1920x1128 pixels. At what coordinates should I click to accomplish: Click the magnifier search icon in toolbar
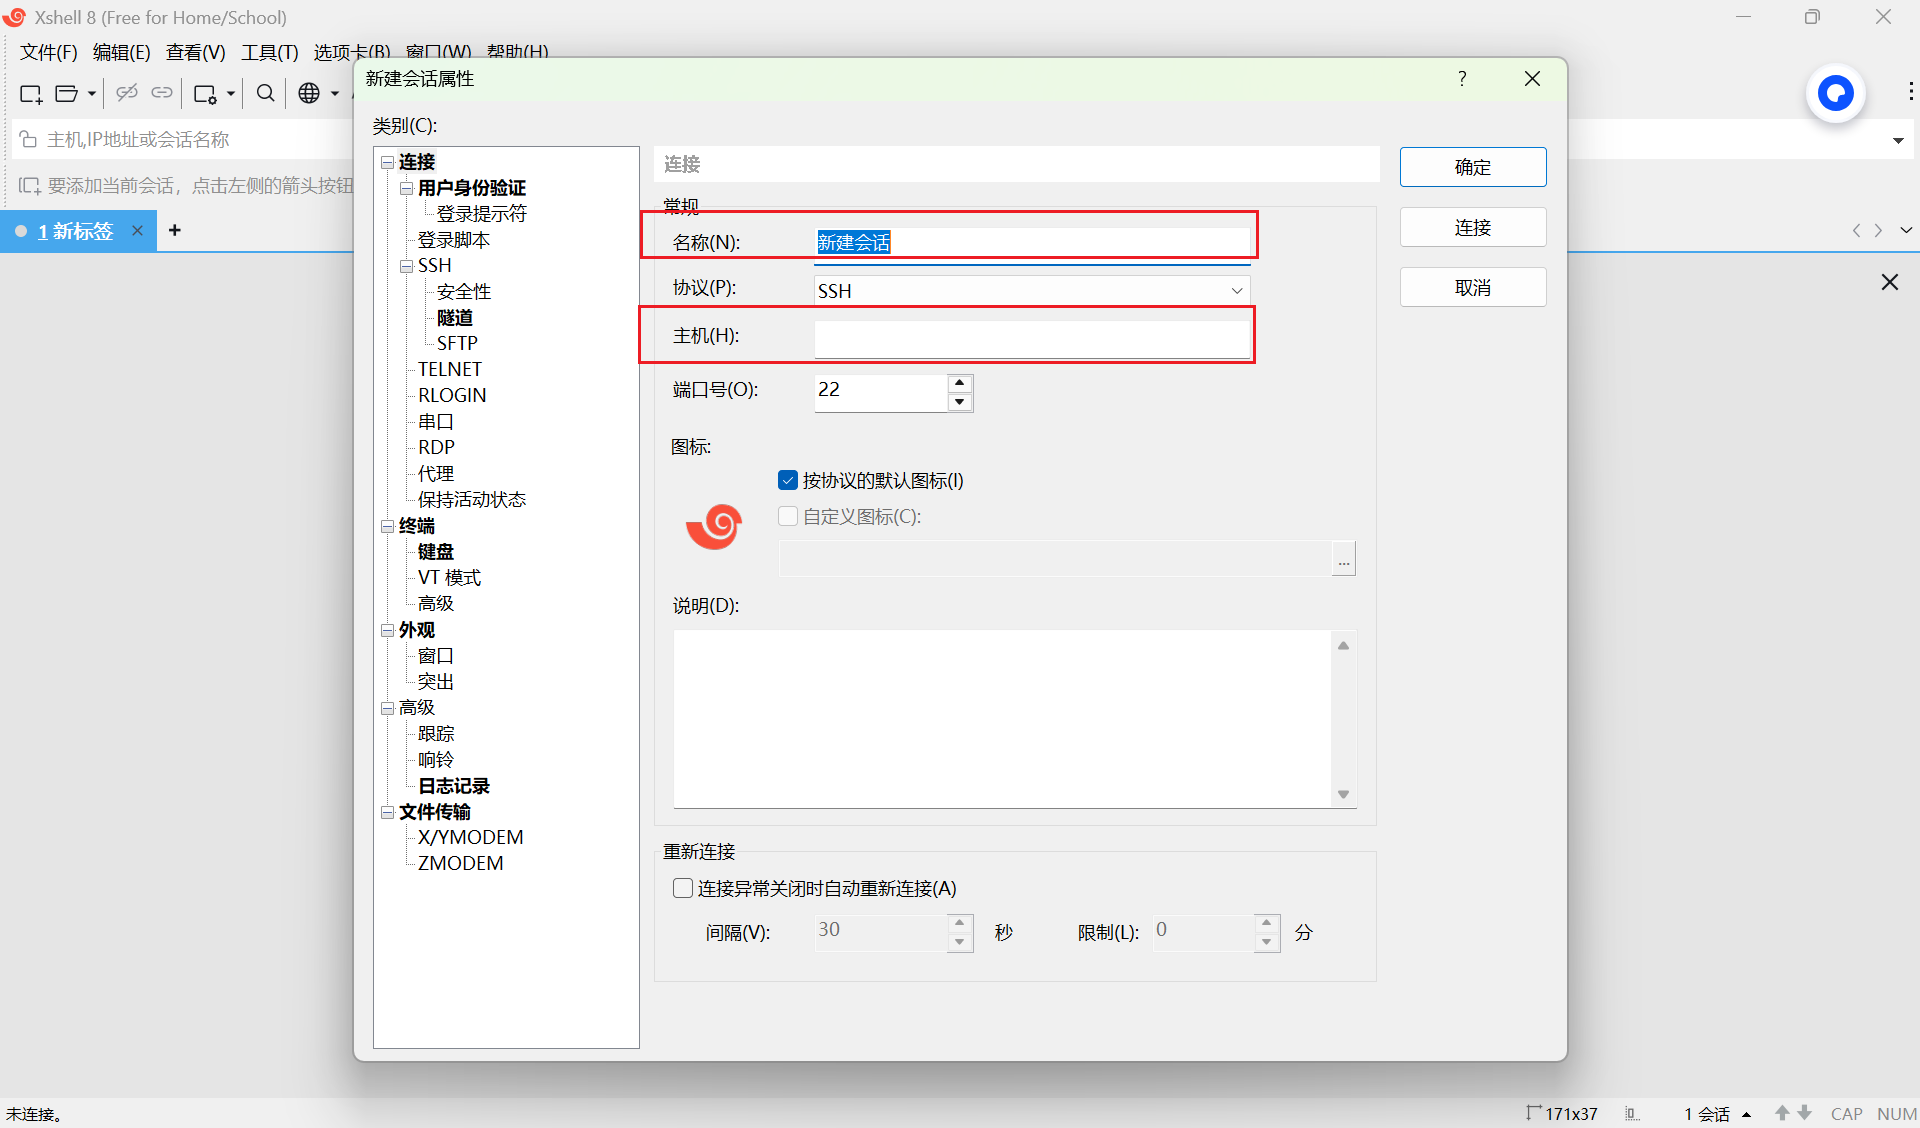(x=265, y=93)
